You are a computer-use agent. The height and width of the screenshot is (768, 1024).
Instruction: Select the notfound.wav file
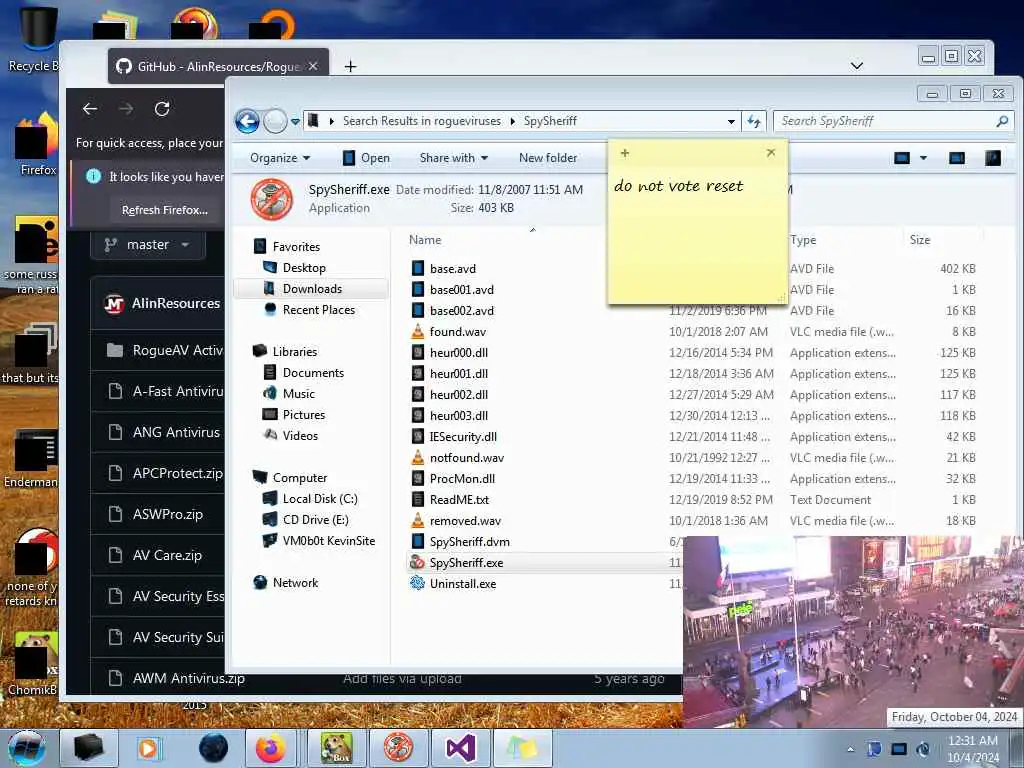(x=466, y=457)
